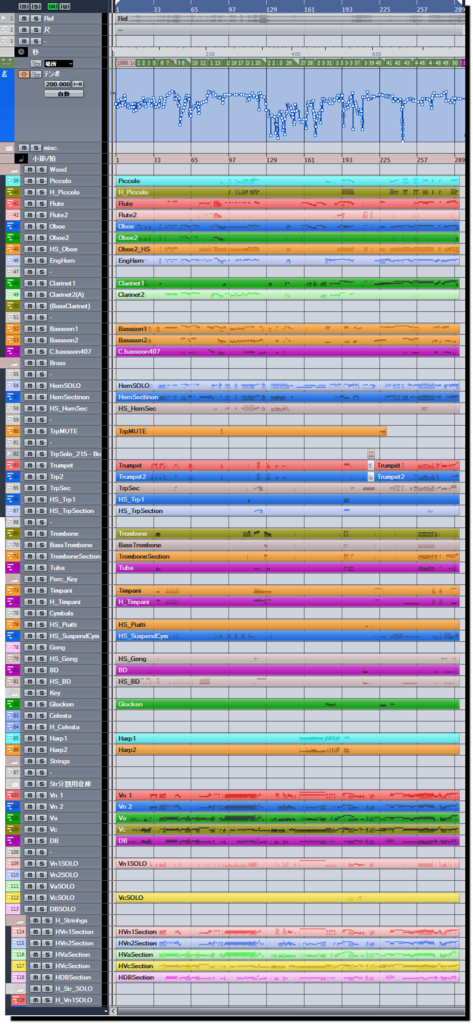Click the marker track icon
This screenshot has width=473, height=1024.
tap(7, 63)
